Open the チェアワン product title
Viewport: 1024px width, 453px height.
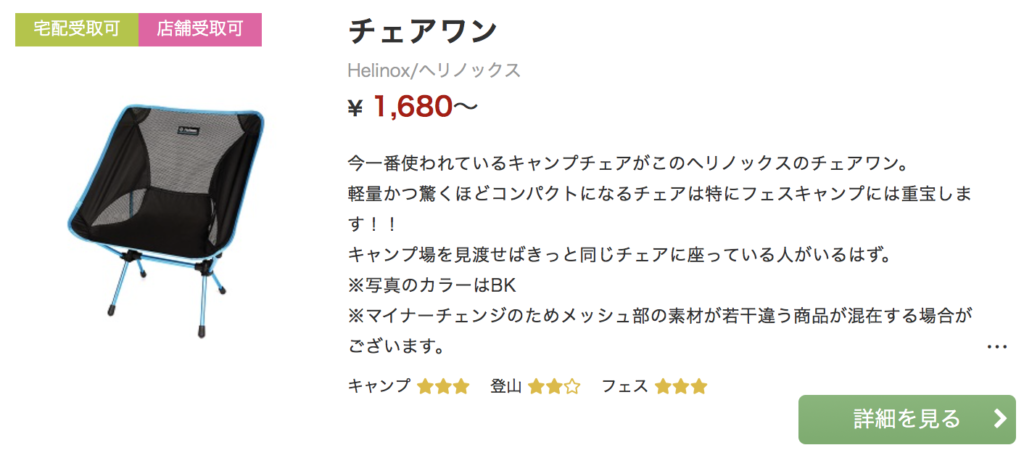(423, 31)
